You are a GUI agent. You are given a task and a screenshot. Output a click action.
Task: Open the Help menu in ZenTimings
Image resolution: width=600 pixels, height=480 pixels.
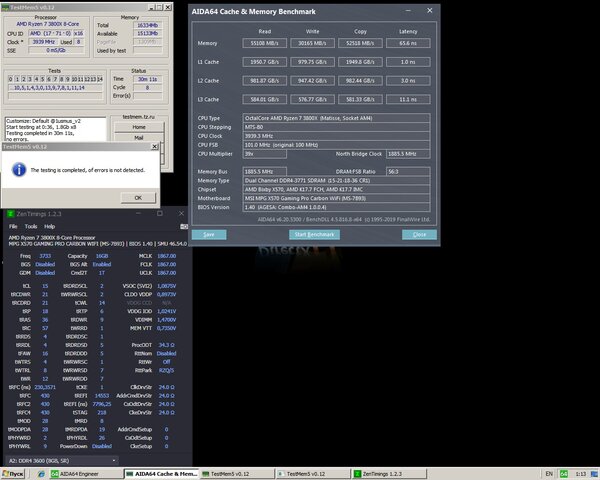click(x=49, y=227)
